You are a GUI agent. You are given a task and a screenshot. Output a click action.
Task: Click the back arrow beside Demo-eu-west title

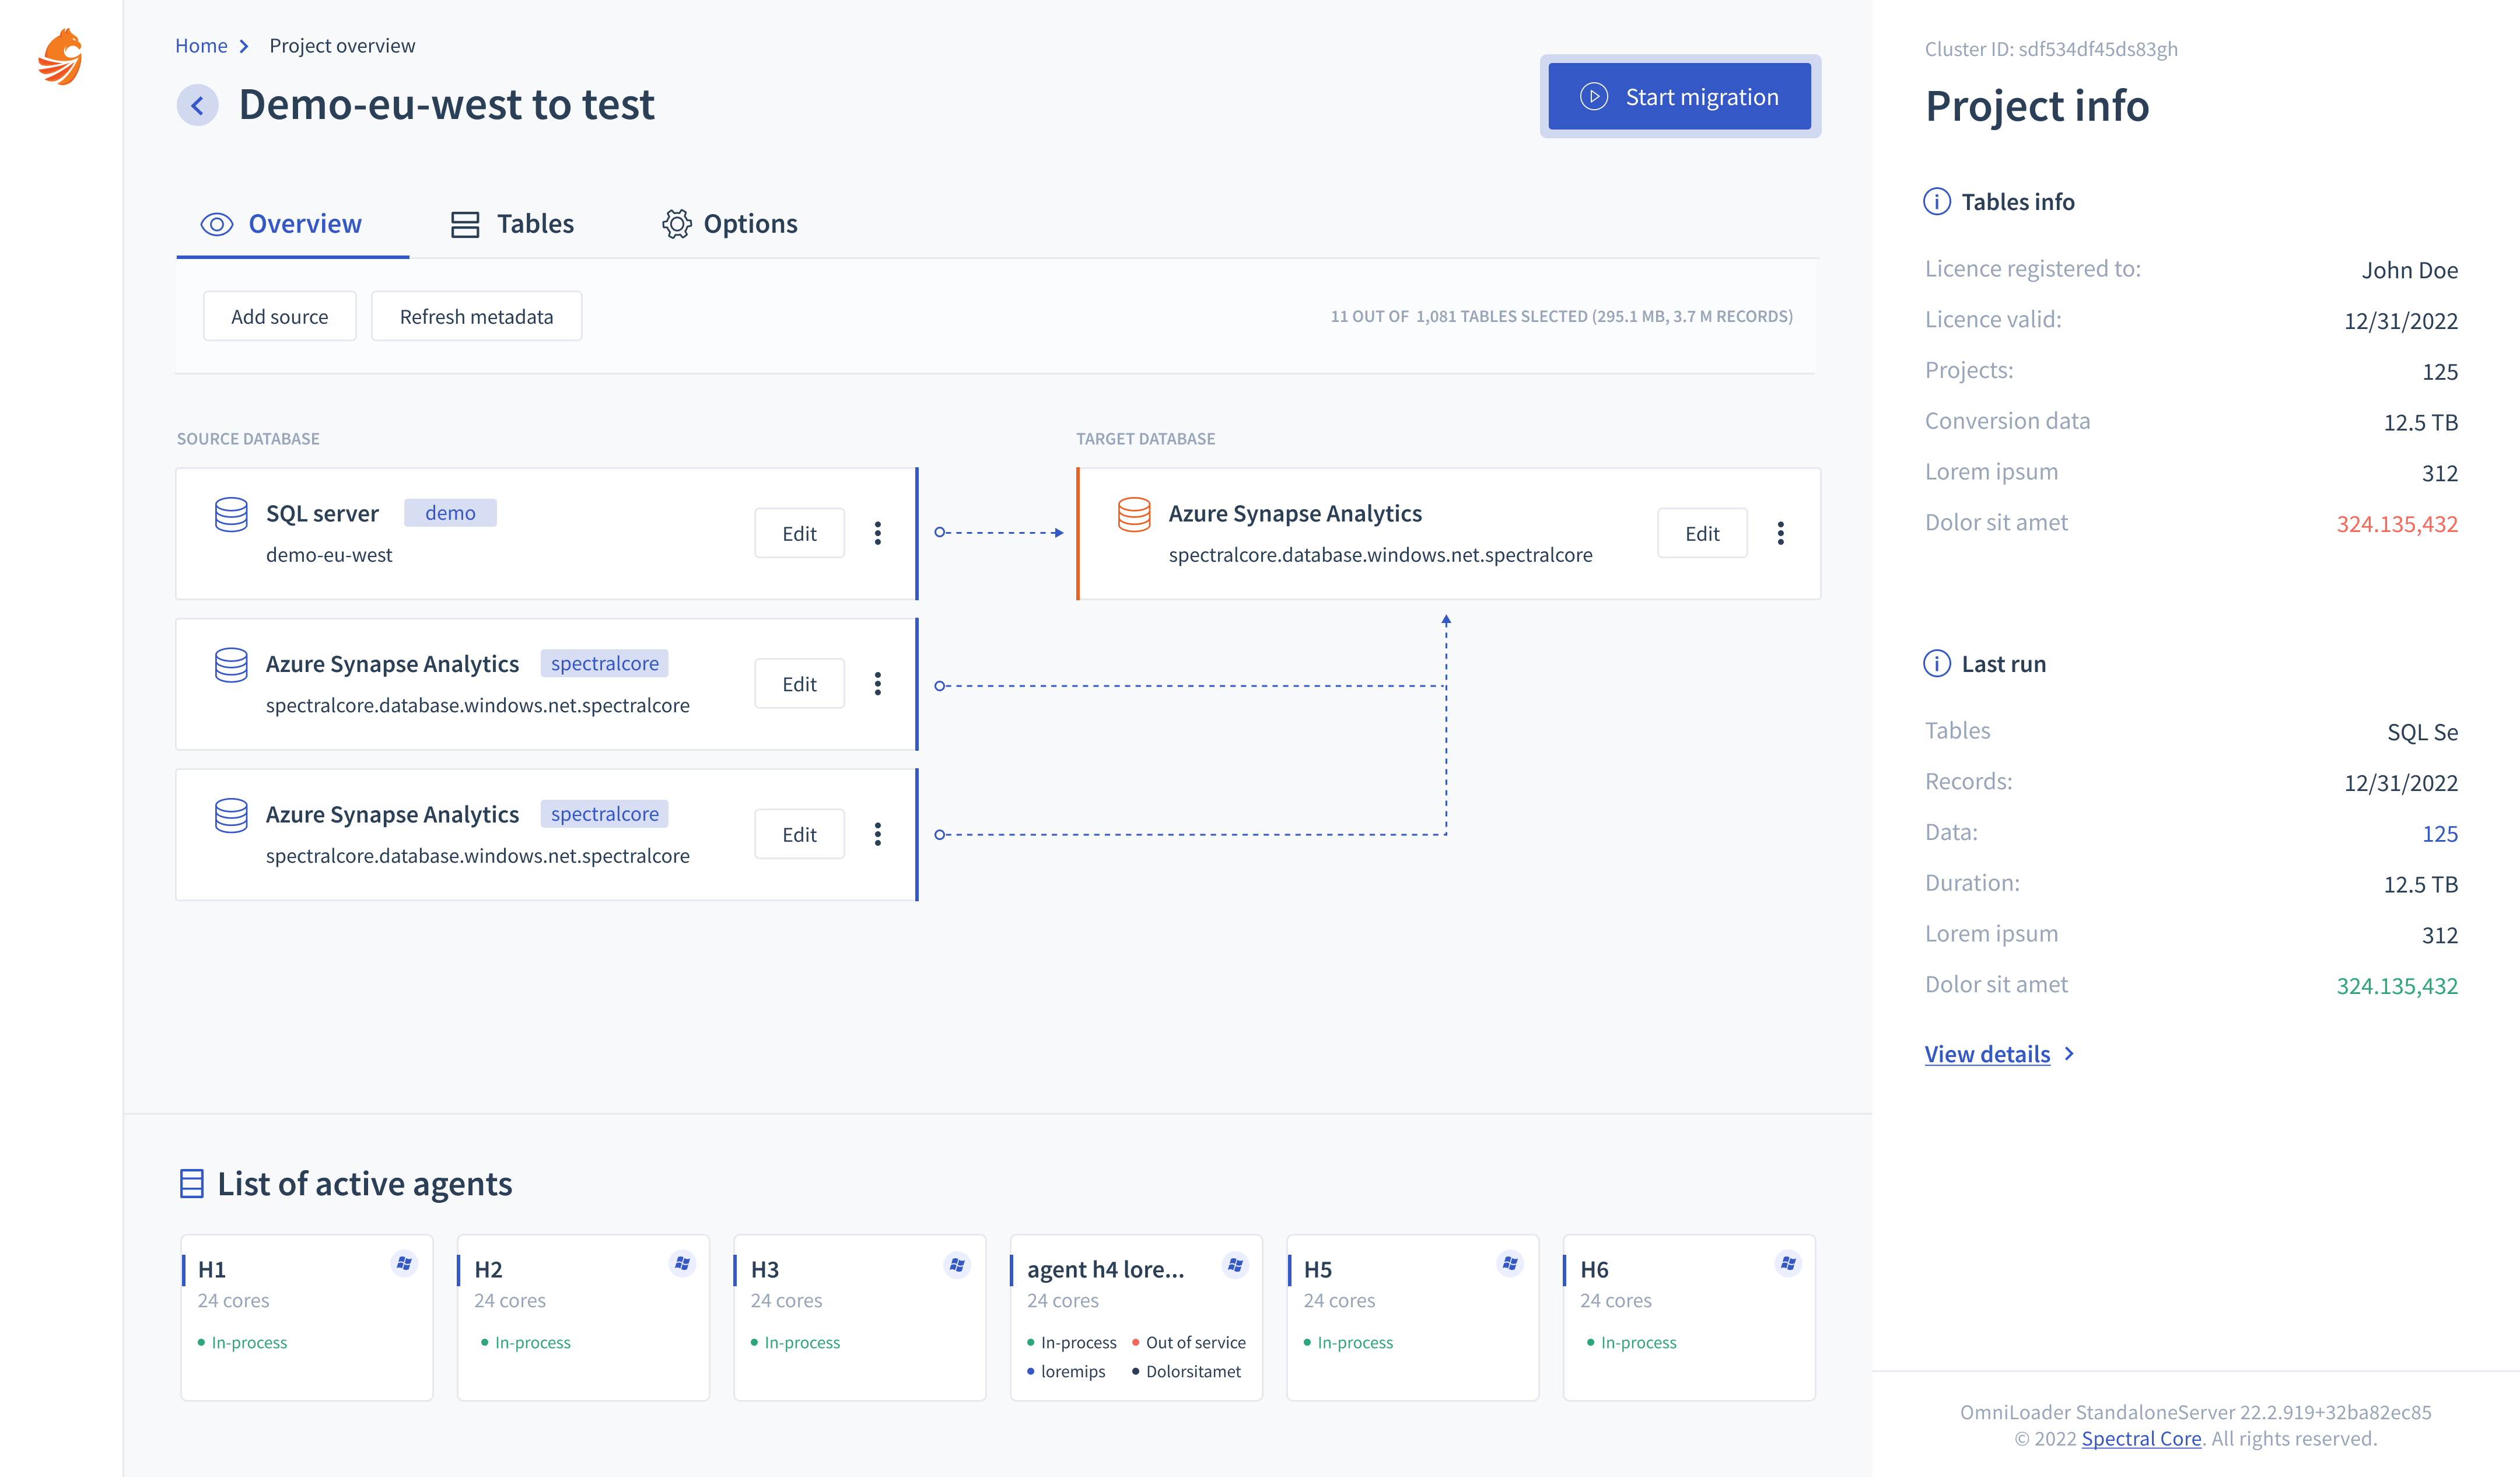197,105
